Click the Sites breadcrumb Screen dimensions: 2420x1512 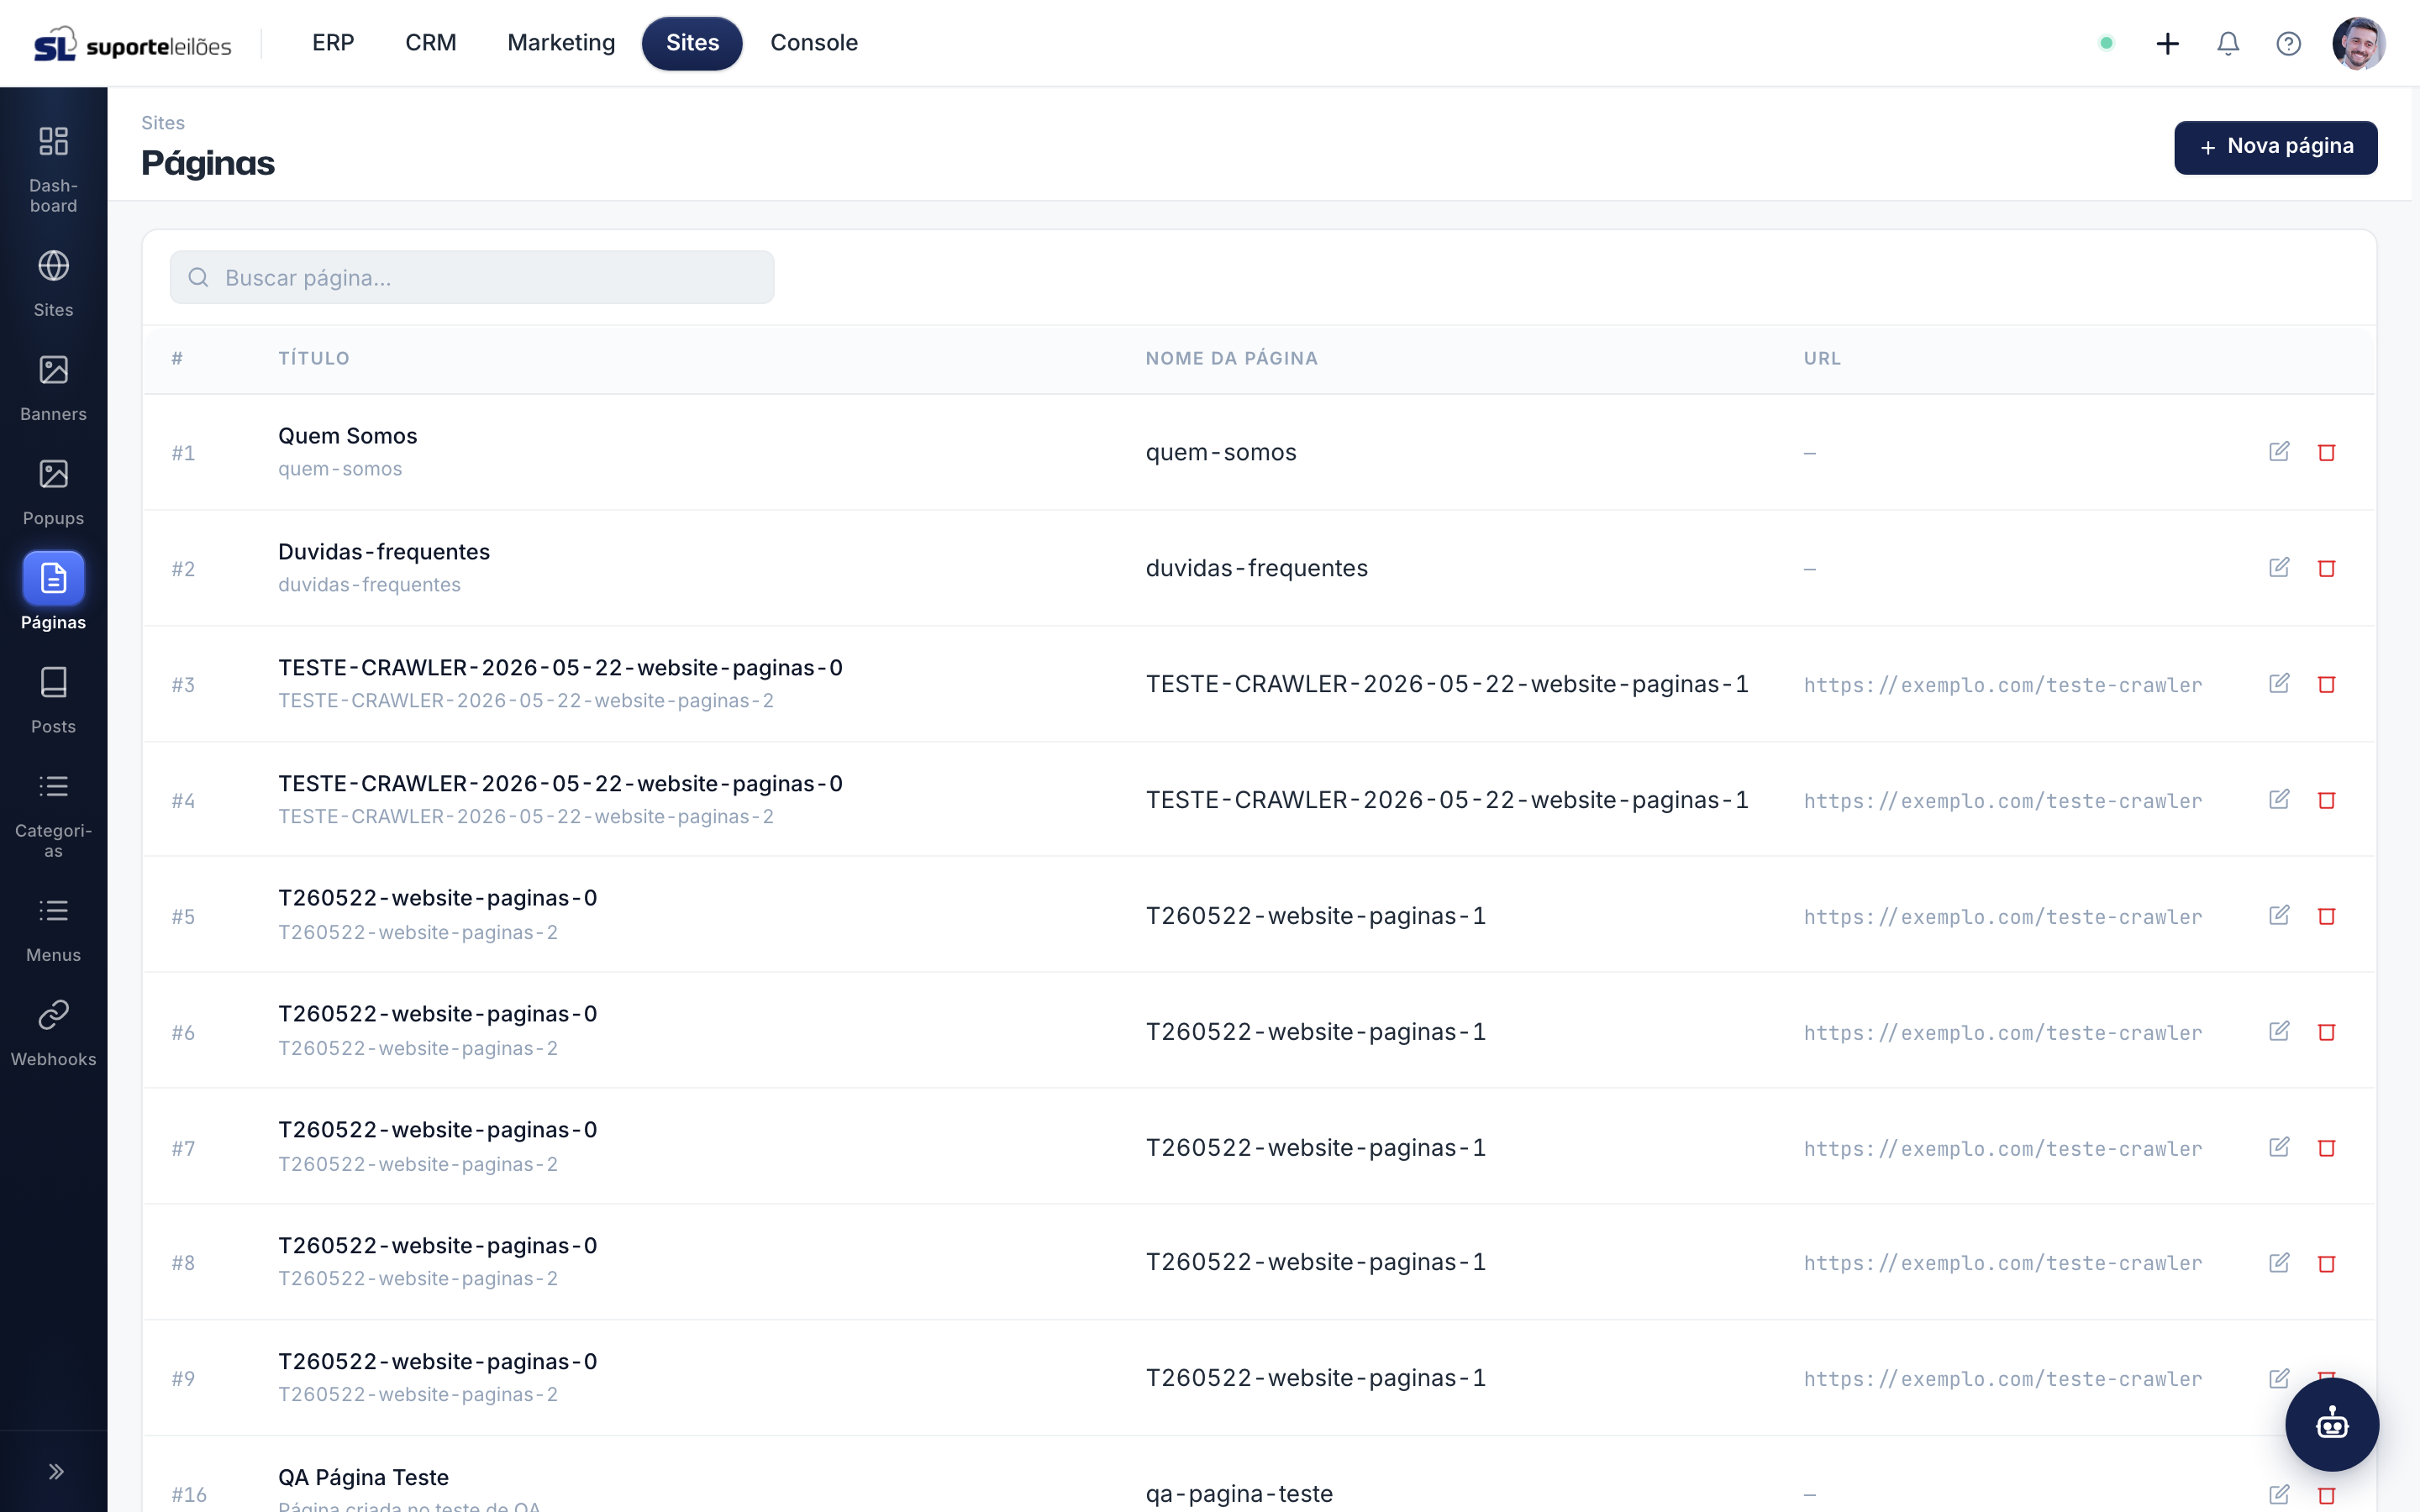[x=163, y=123]
